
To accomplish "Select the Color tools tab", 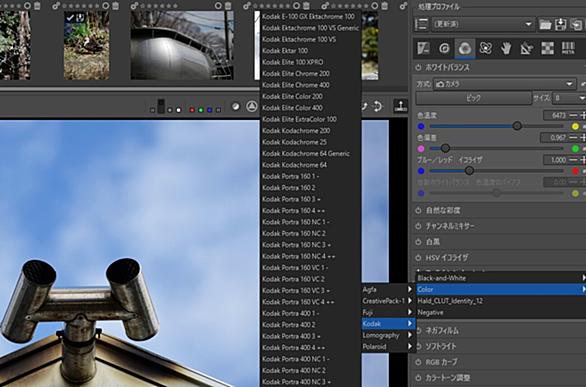I will [x=465, y=48].
